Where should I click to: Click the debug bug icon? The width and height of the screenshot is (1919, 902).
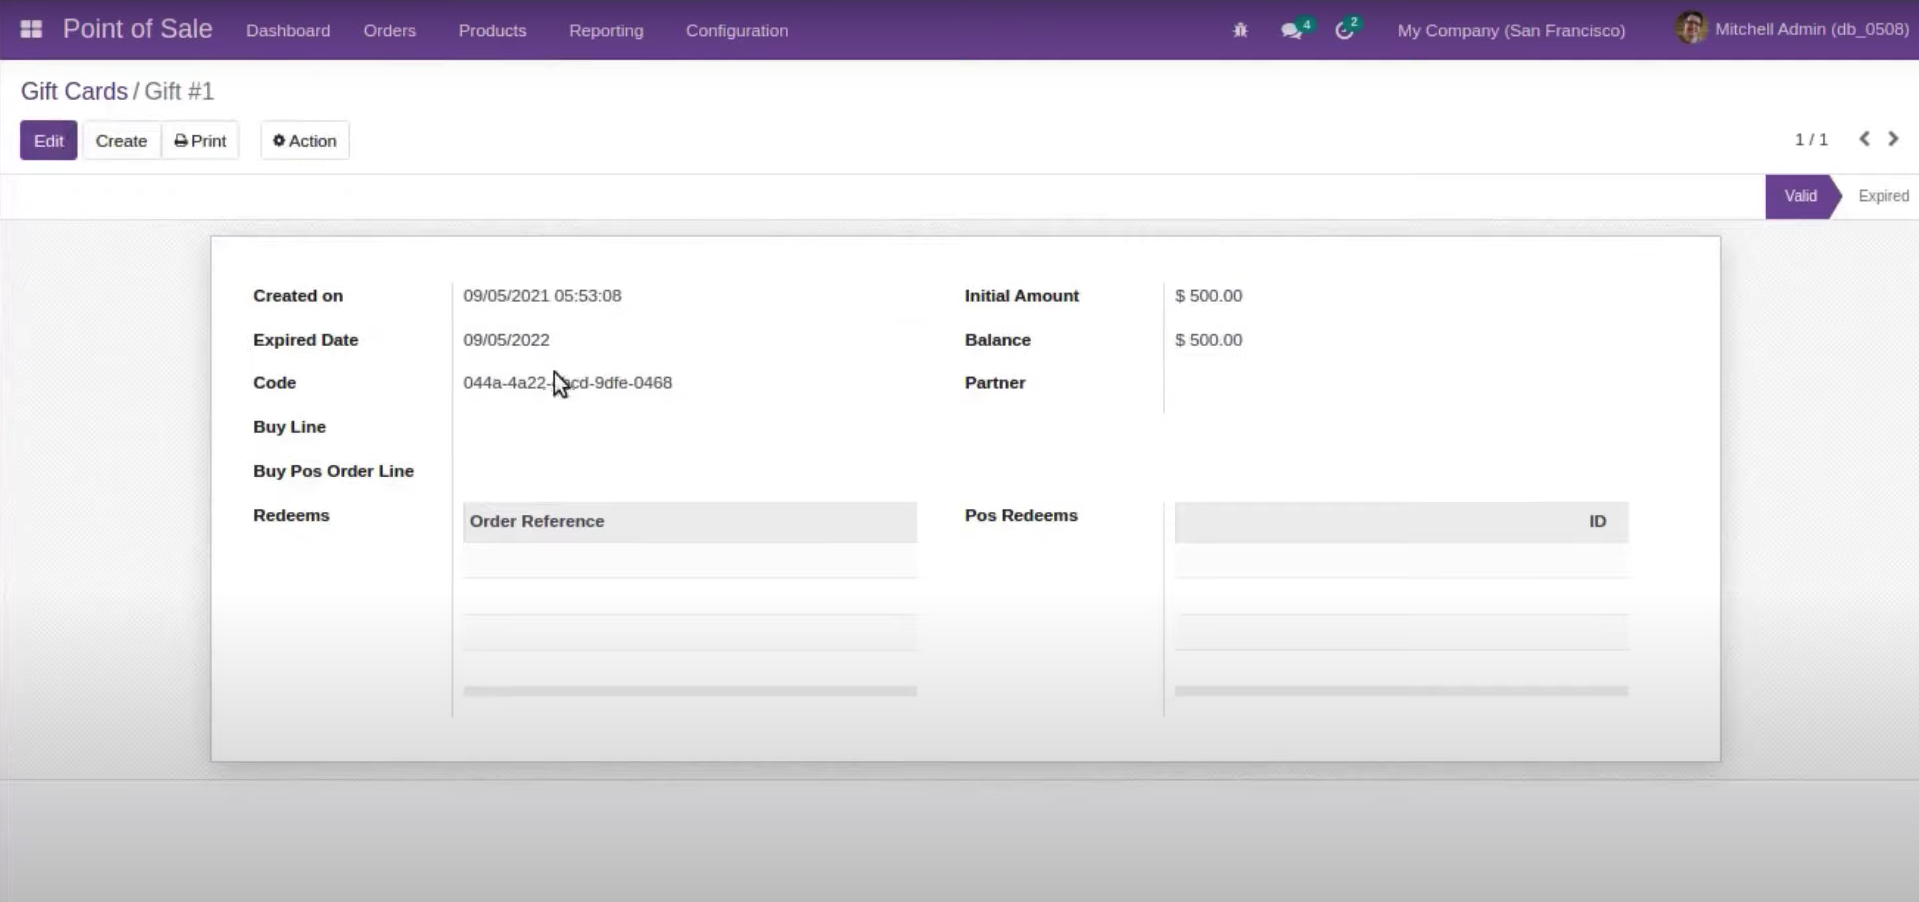coord(1240,31)
